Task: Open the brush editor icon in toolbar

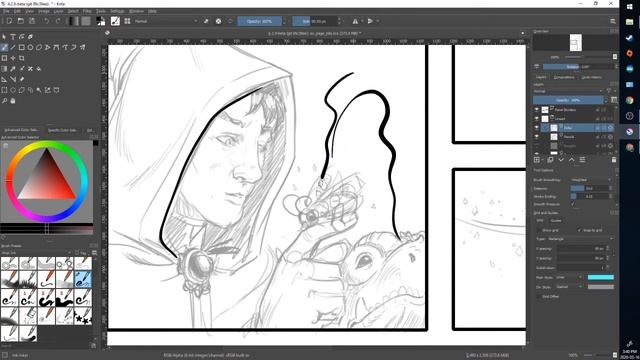Action: click(116, 21)
